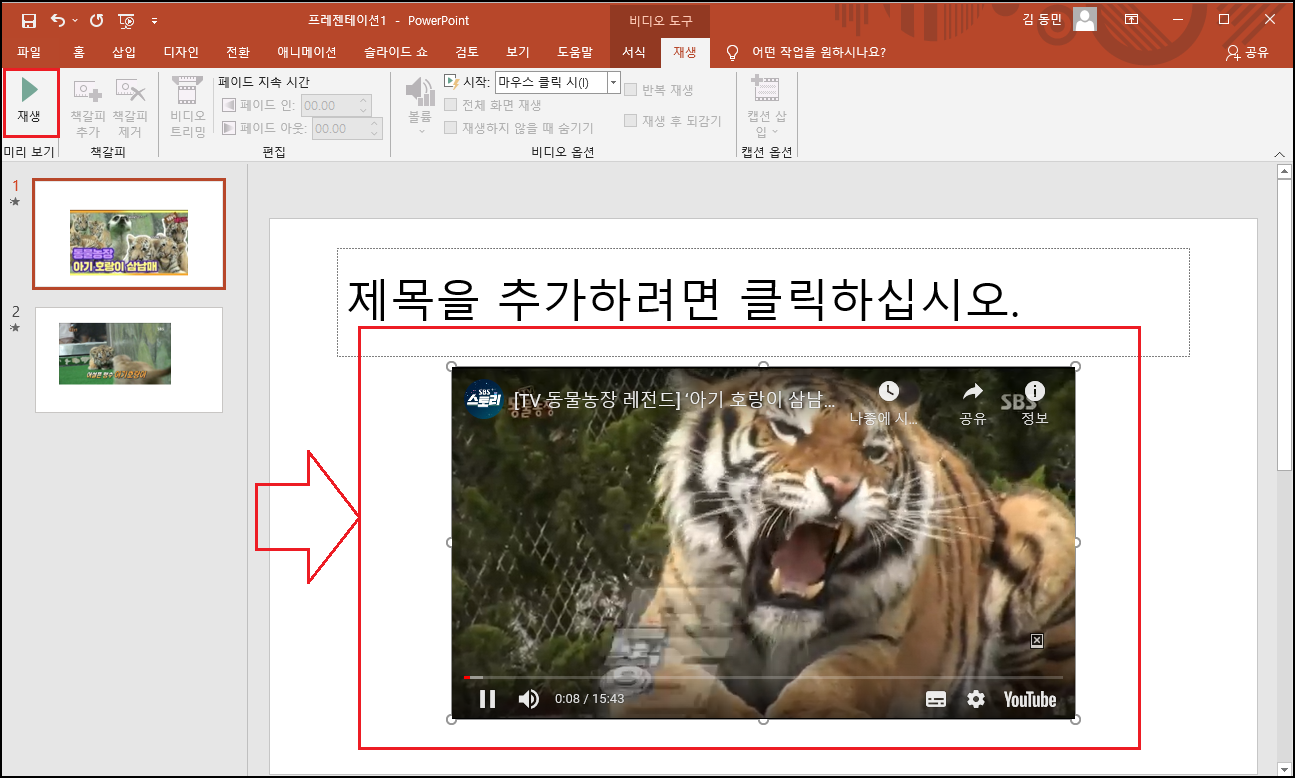
Task: Open the Start (시작) dropdown
Action: pos(613,82)
